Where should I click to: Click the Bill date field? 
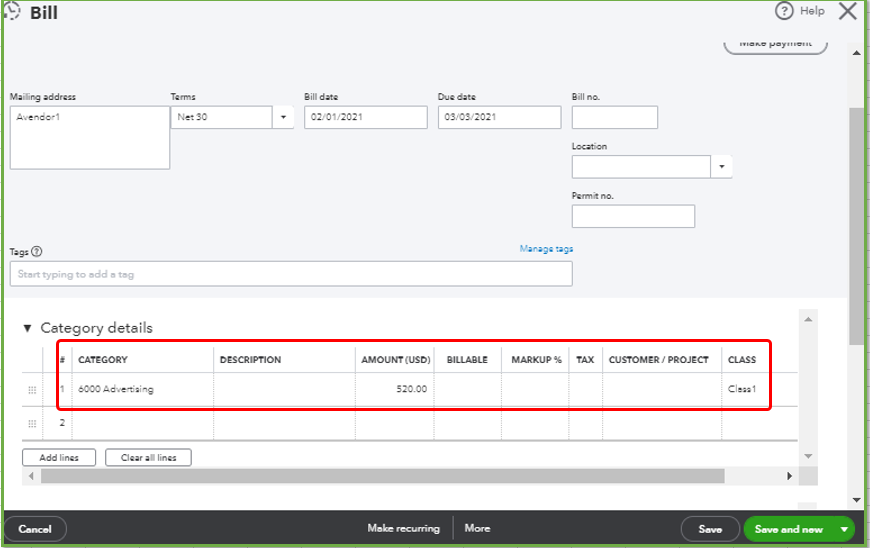366,117
